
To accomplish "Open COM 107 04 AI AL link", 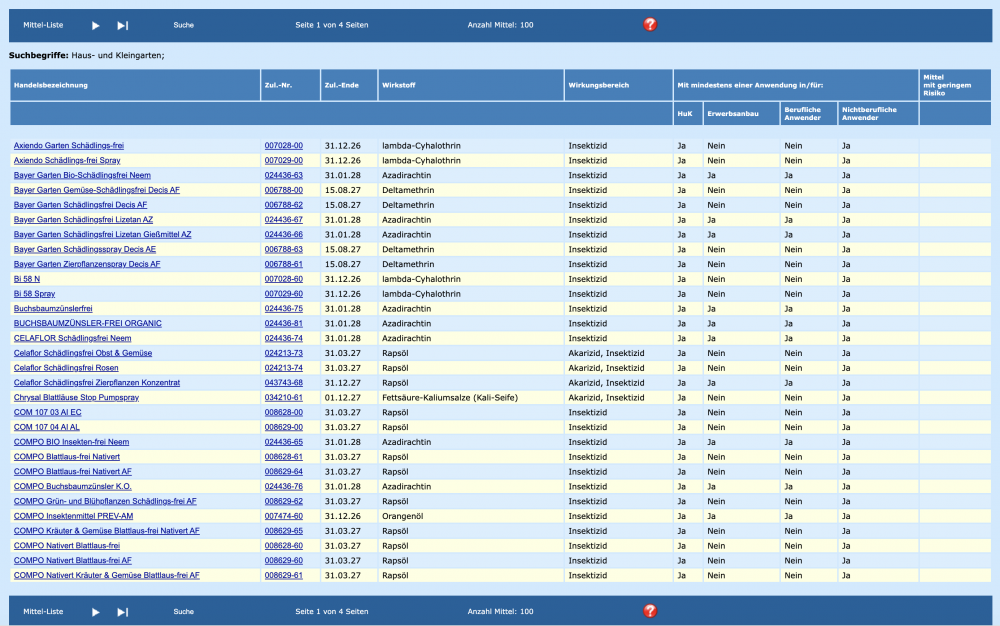I will tap(47, 428).
